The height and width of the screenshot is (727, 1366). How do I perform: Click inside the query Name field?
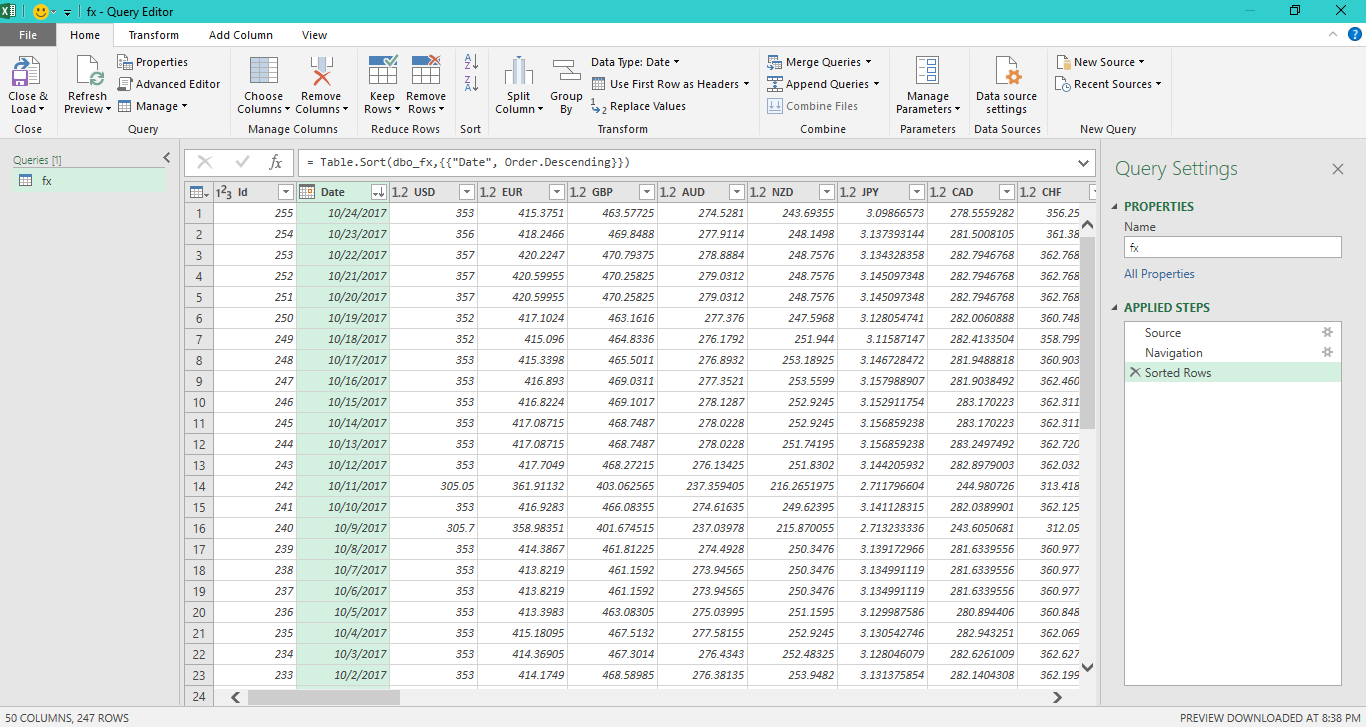1232,247
